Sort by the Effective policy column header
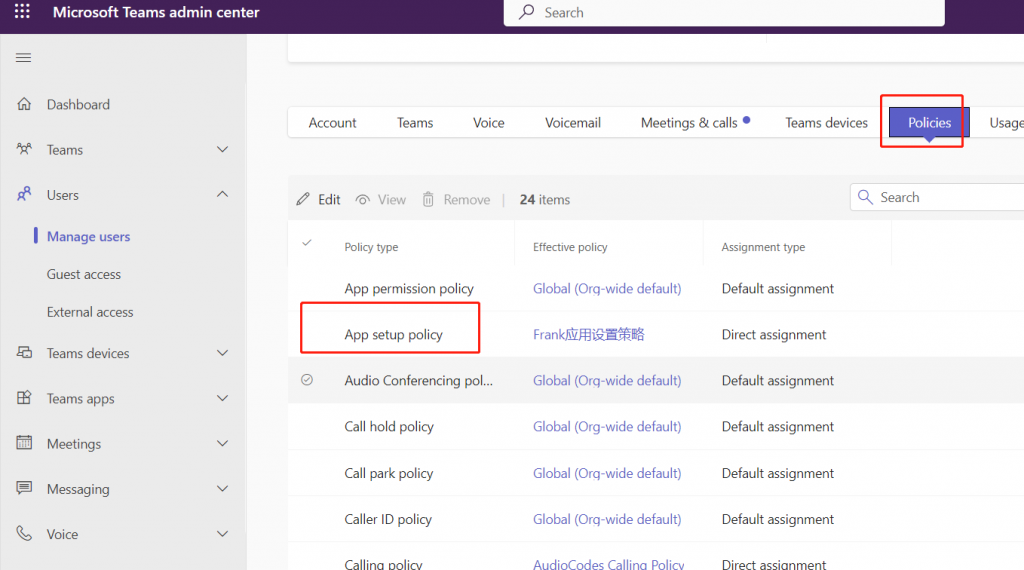 tap(570, 247)
